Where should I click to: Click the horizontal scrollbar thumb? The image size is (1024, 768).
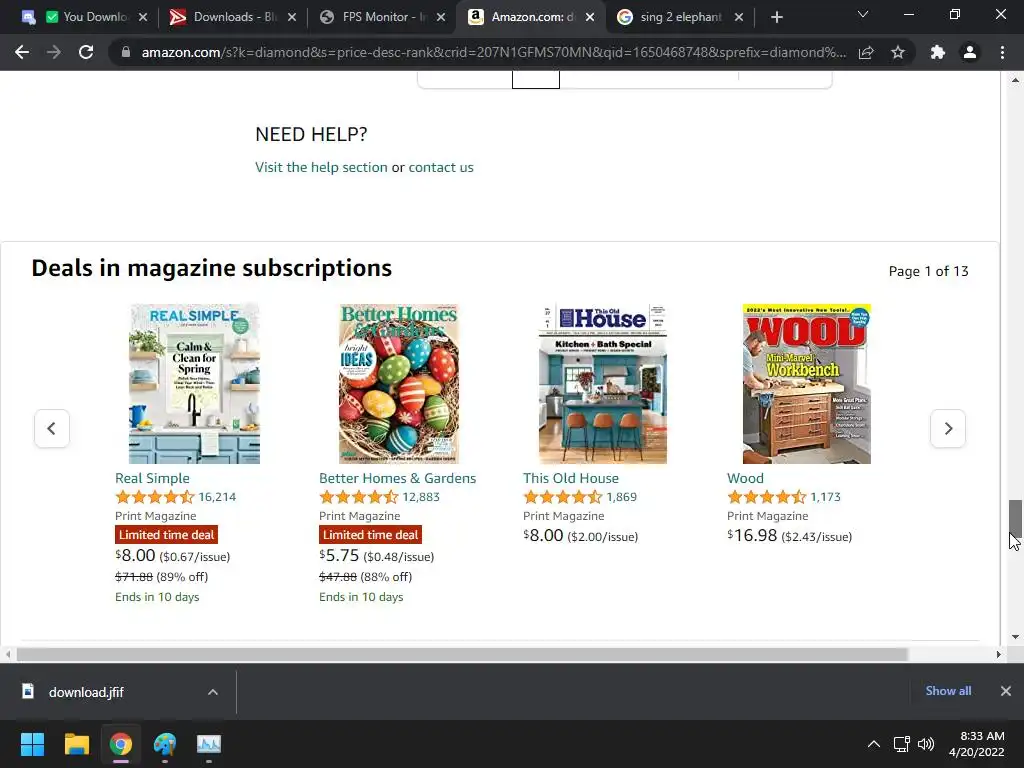pyautogui.click(x=462, y=654)
